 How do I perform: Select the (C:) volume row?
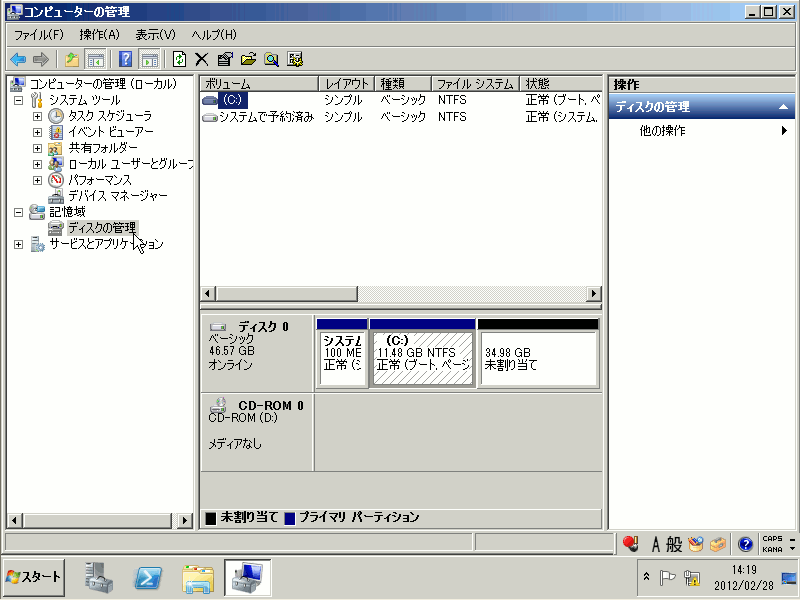[401, 100]
